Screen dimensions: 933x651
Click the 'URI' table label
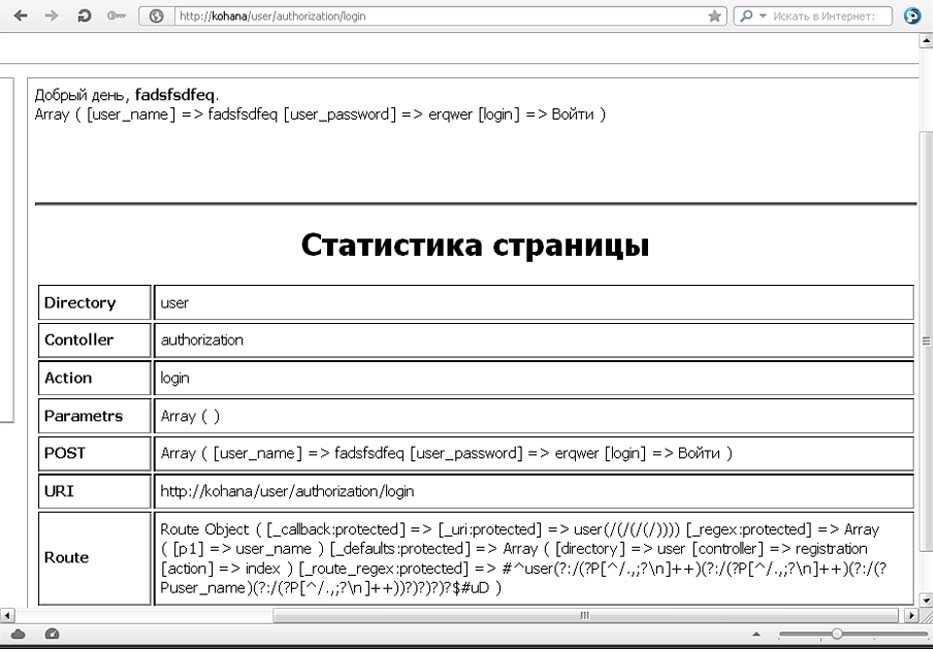[x=59, y=491]
